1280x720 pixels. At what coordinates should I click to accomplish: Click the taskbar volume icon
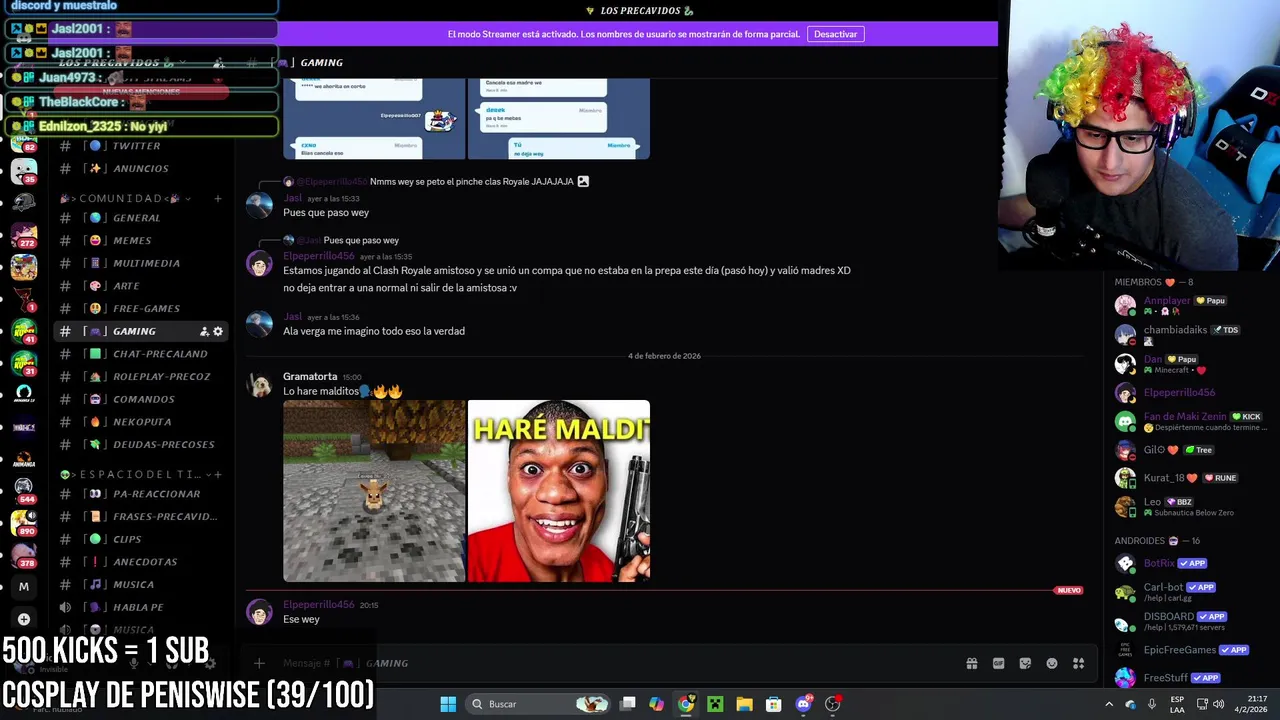[1218, 704]
